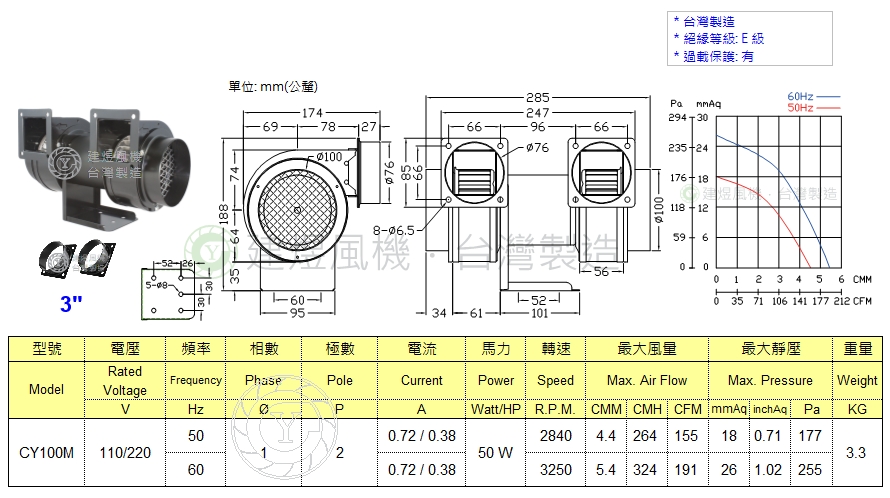
Task: Click the 177 Pa pressure value
Action: 810,436
